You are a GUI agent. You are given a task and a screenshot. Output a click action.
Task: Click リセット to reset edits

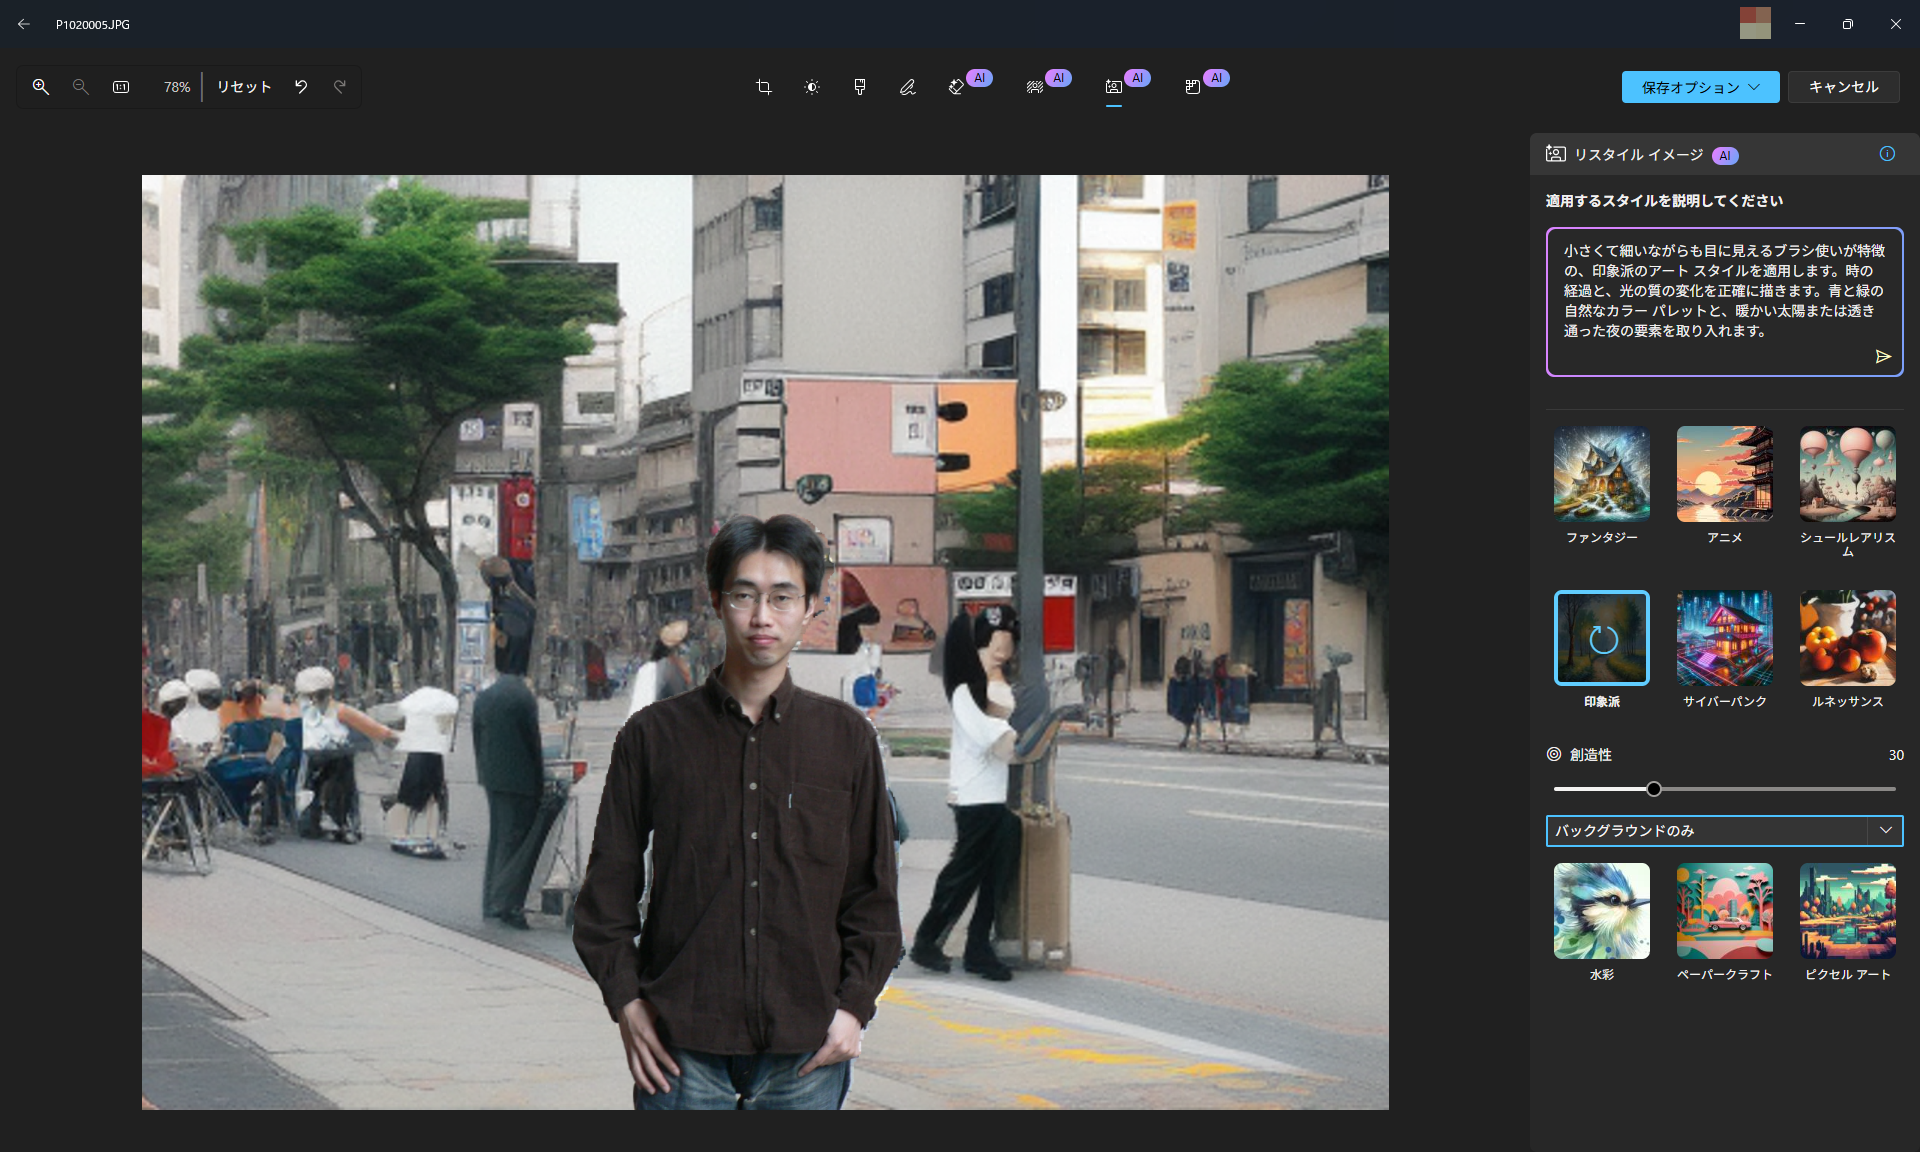point(242,87)
